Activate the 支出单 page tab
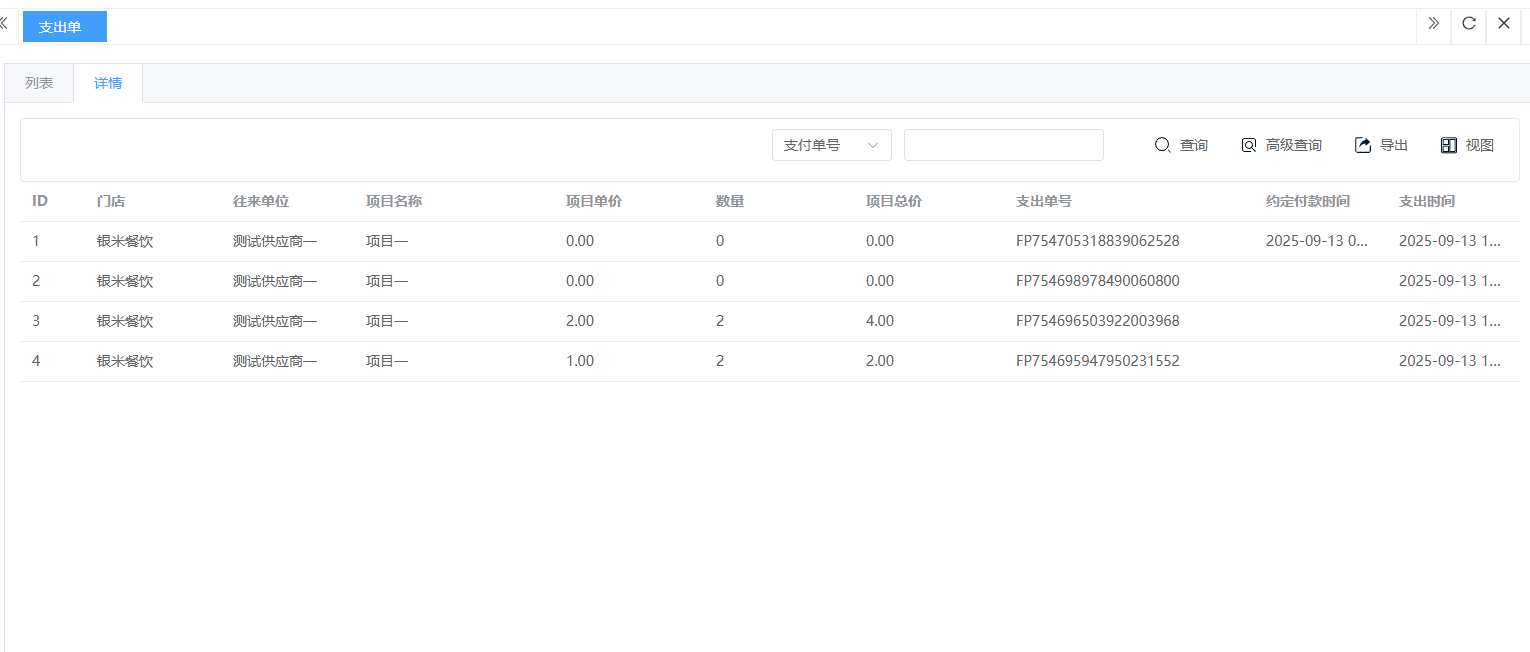 [64, 27]
